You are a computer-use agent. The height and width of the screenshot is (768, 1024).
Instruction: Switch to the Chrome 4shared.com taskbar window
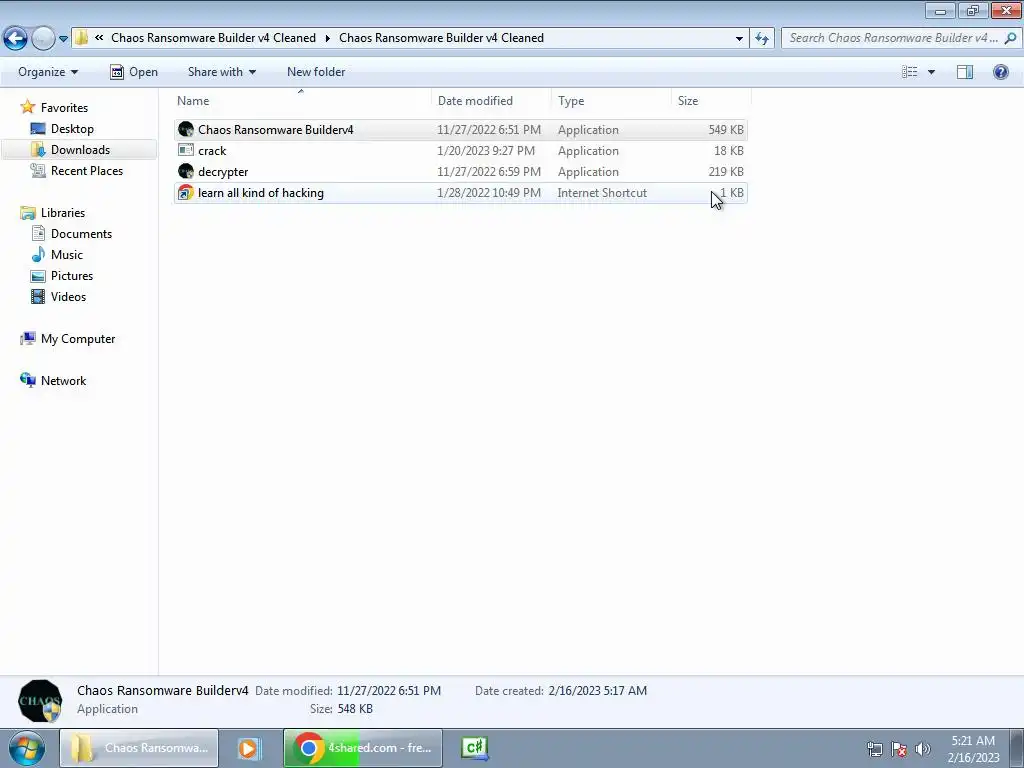tap(362, 748)
